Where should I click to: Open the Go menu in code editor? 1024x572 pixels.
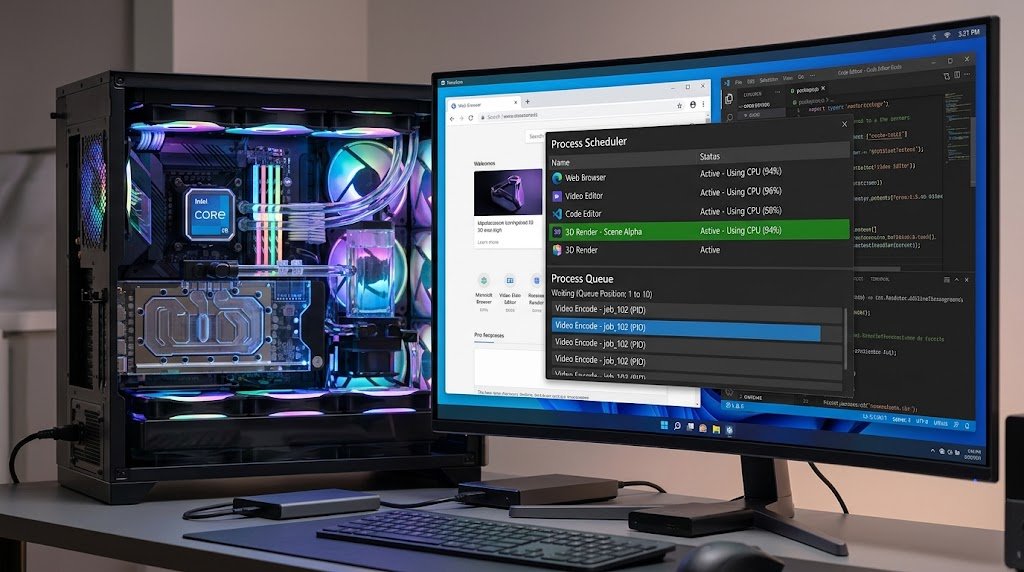pyautogui.click(x=801, y=77)
